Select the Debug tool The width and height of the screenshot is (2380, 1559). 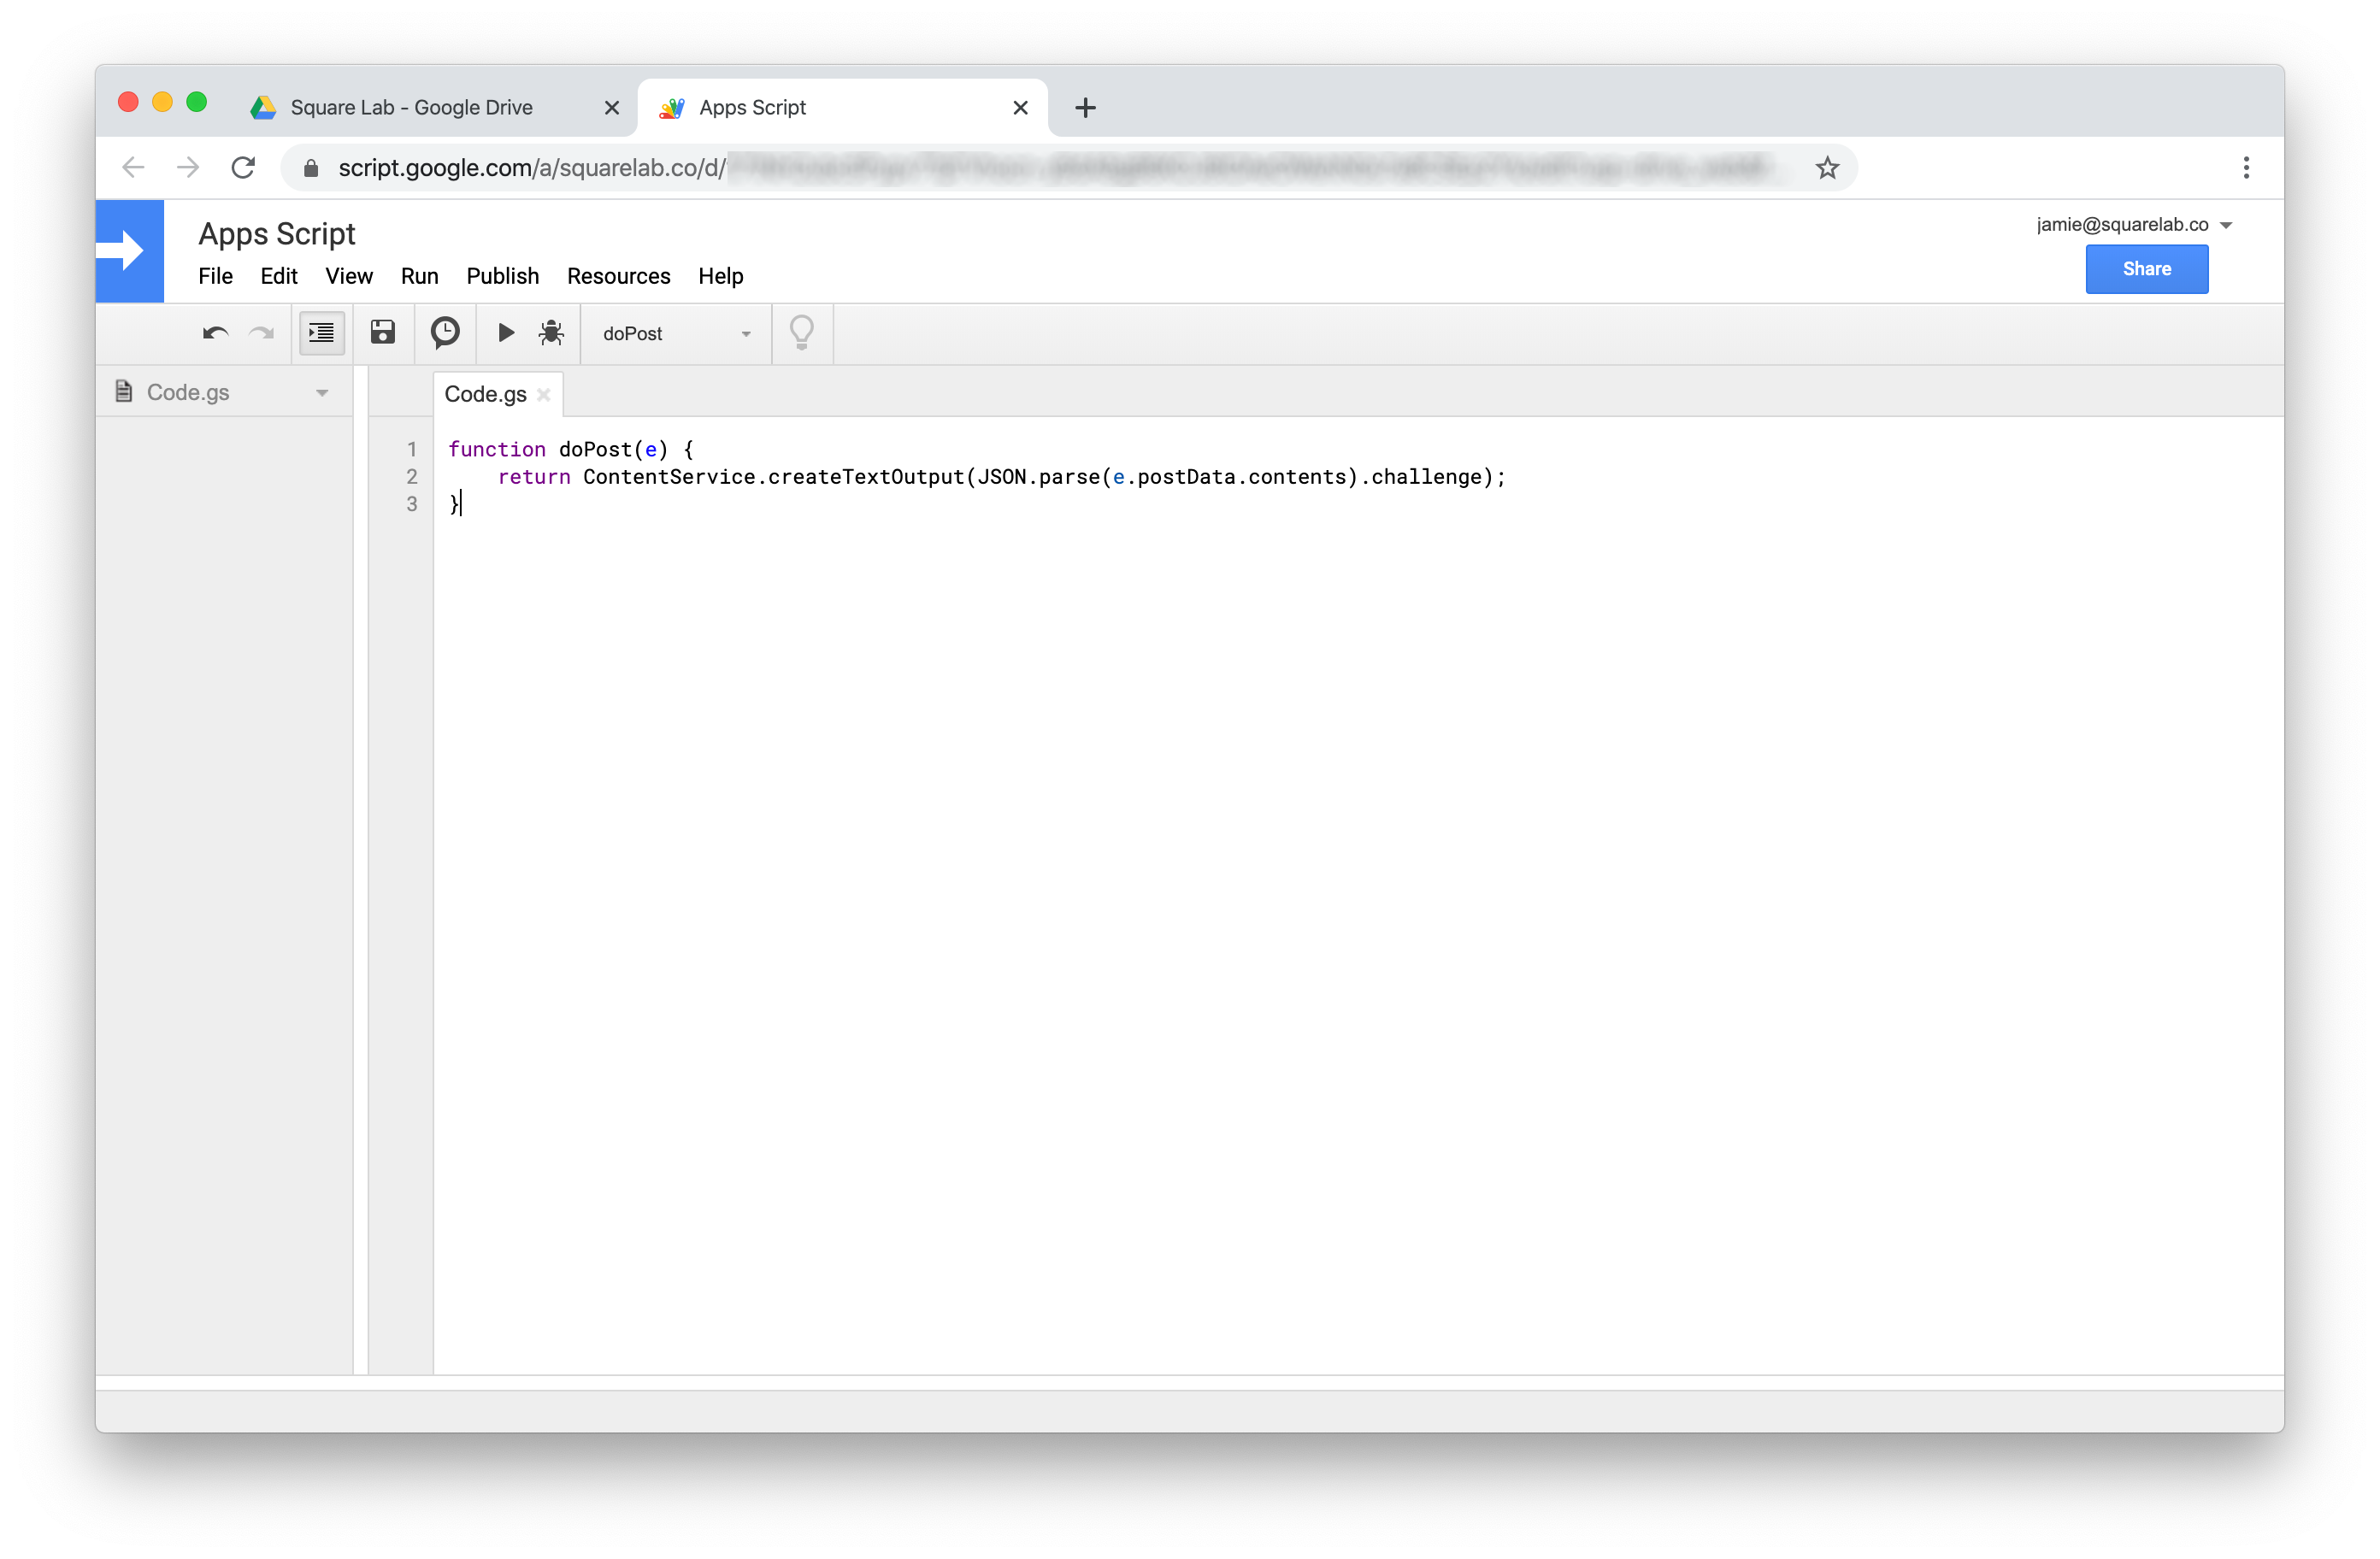pyautogui.click(x=551, y=333)
